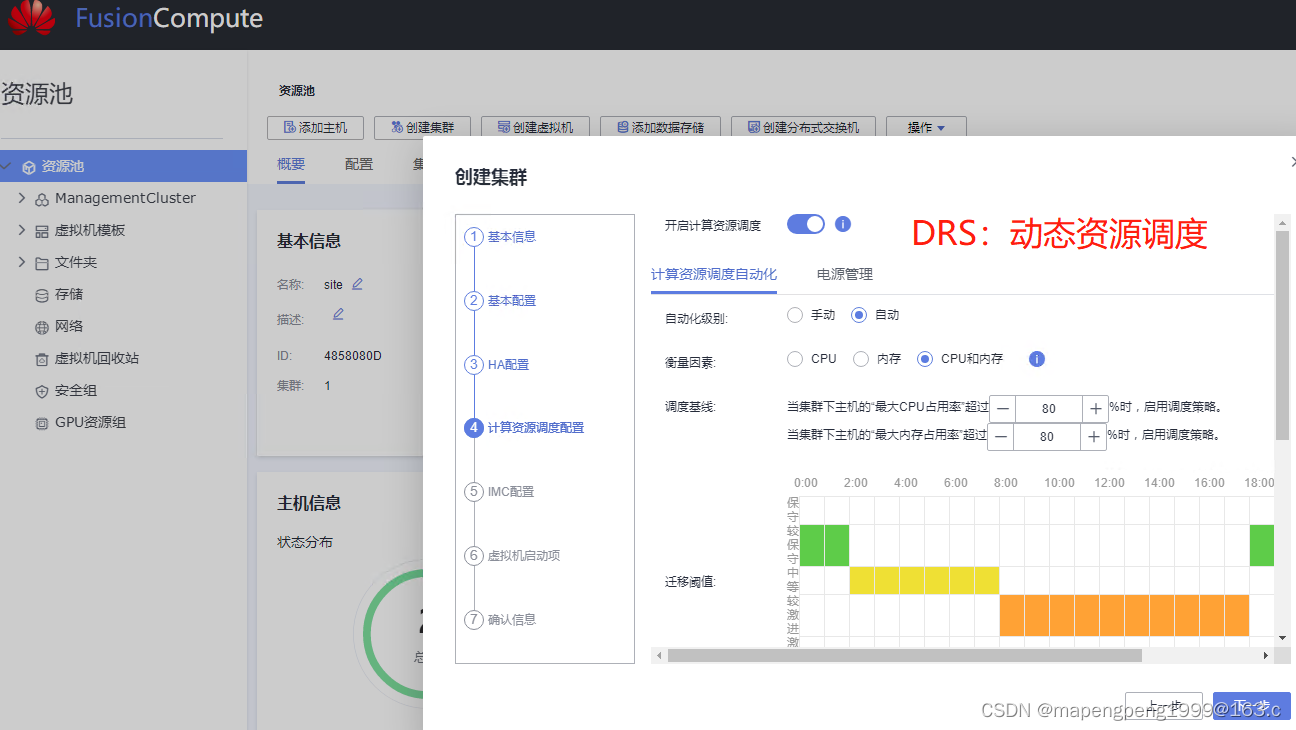Select CPU as measurement factor

pyautogui.click(x=795, y=359)
